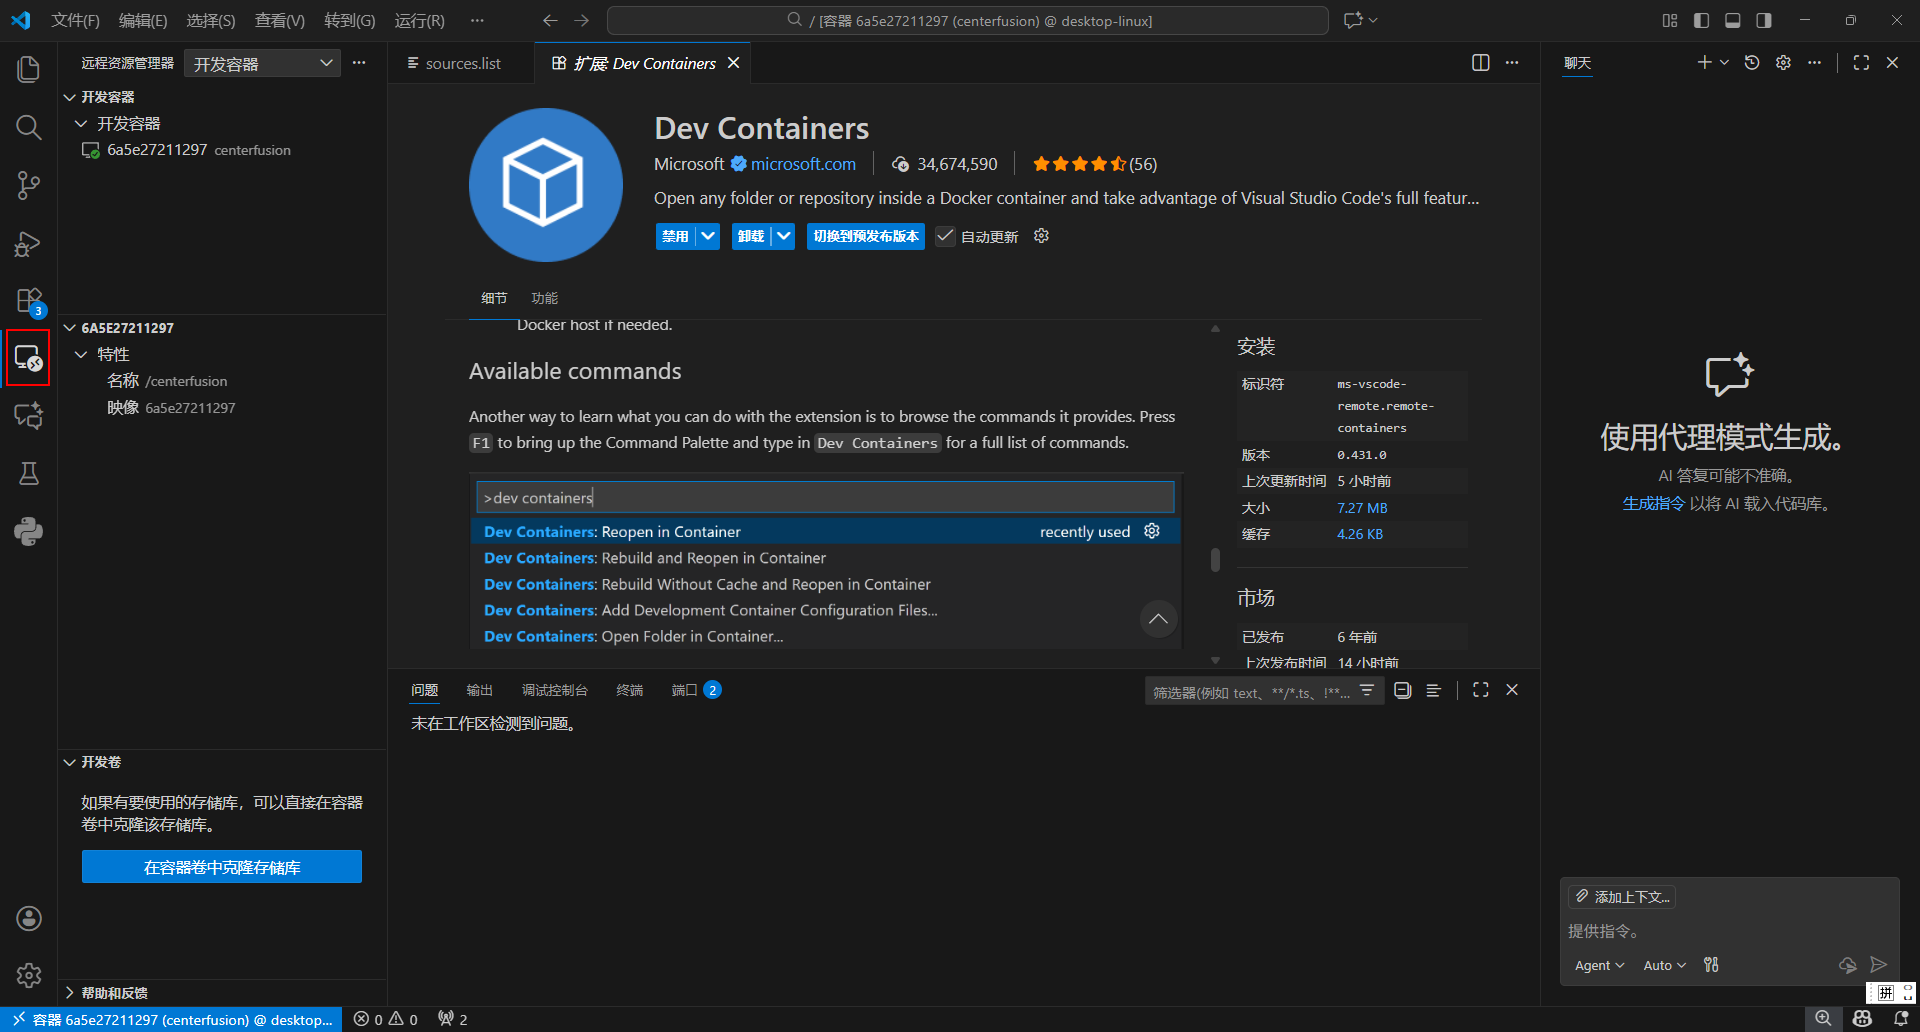Collapse the 6A5E27211297 section
The width and height of the screenshot is (1920, 1032).
222,328
